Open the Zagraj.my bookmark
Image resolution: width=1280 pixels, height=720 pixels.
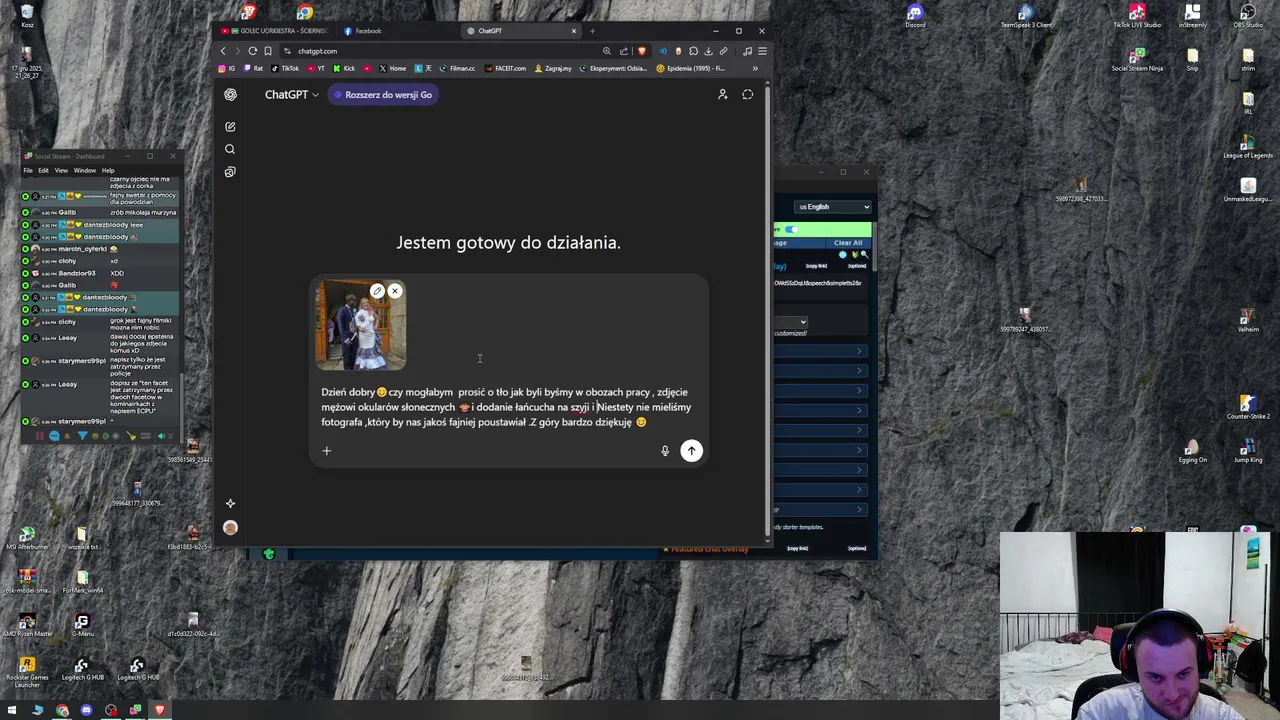(x=553, y=68)
